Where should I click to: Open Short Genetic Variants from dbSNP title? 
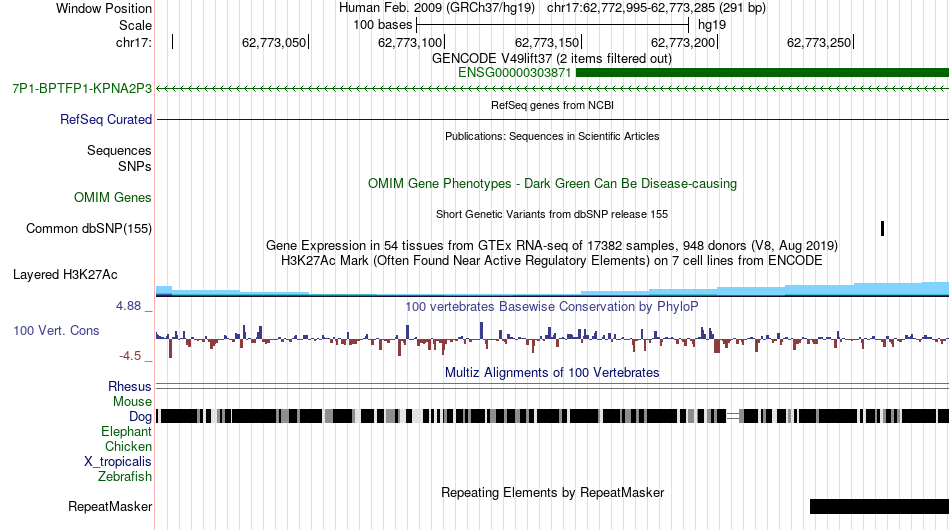(x=552, y=214)
